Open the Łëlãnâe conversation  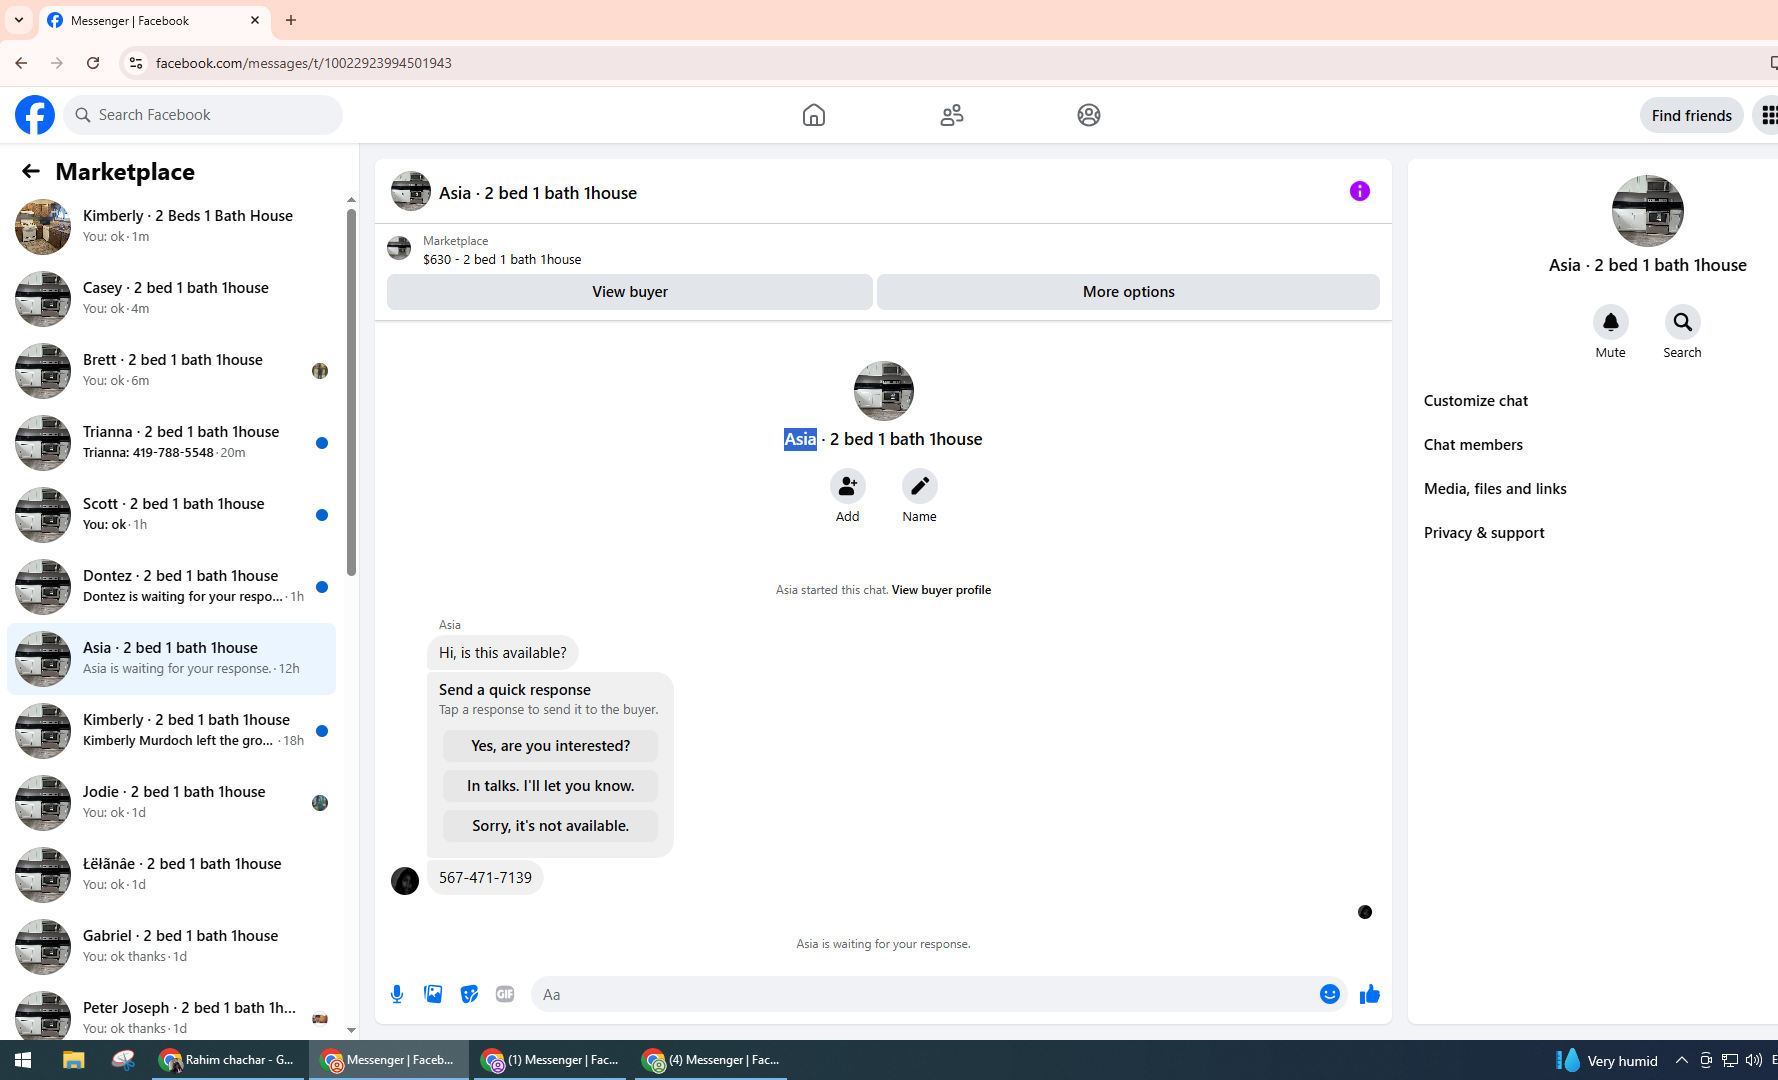click(171, 874)
